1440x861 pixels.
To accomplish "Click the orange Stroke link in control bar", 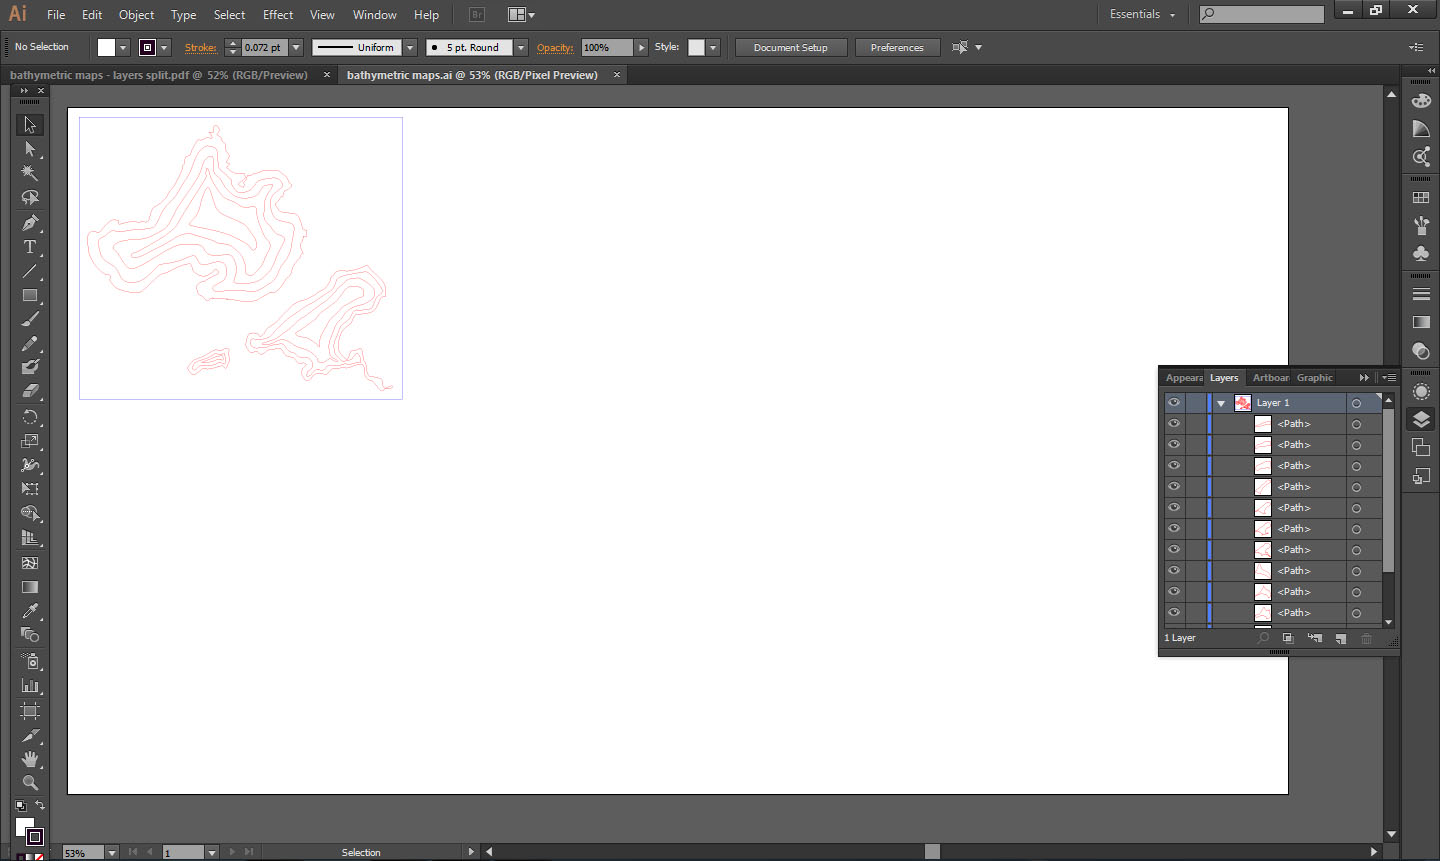I will 200,47.
